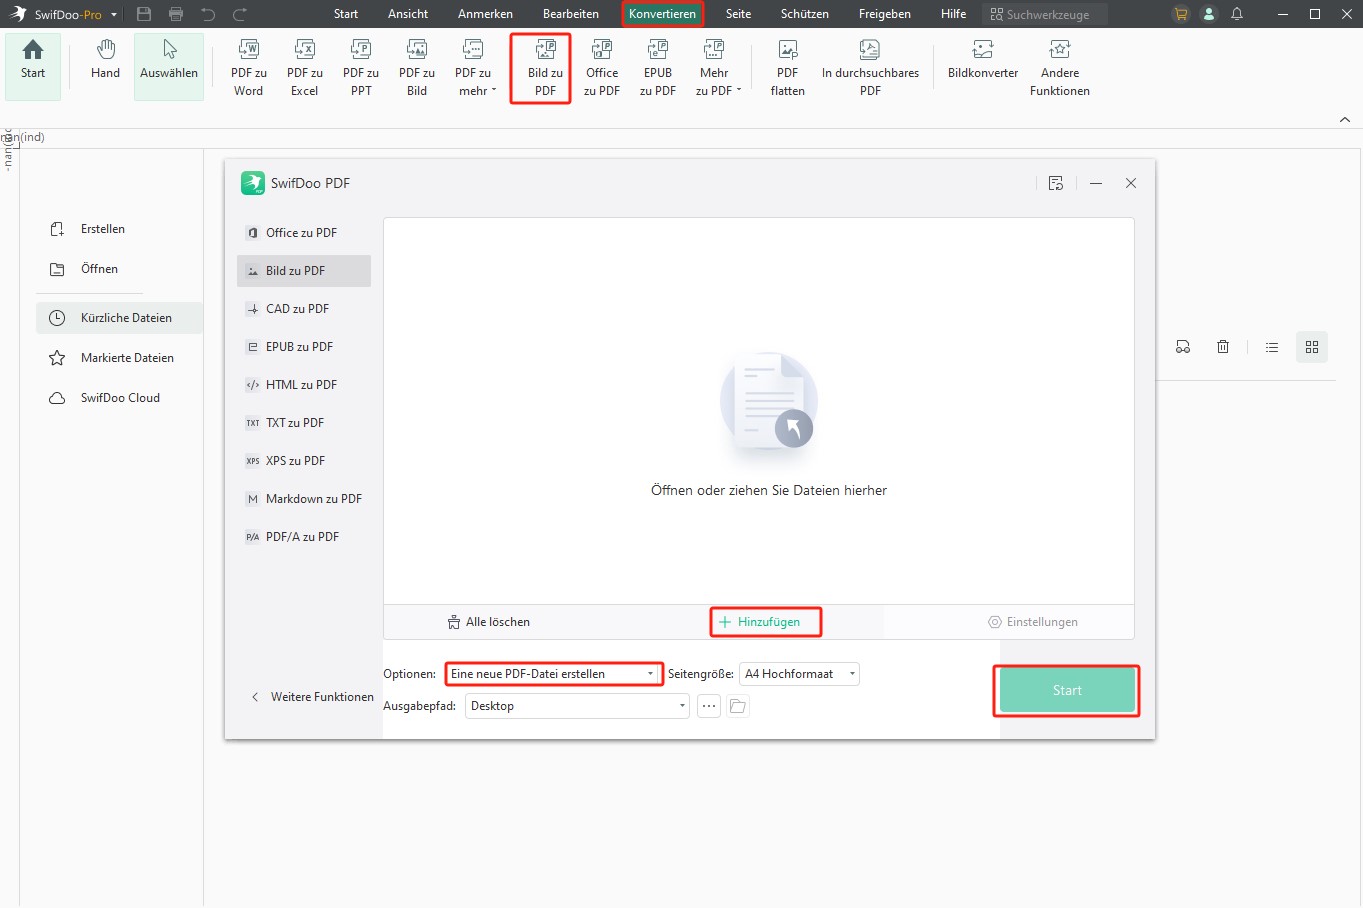Select the Konvertieren tab
This screenshot has height=908, width=1363.
662,14
